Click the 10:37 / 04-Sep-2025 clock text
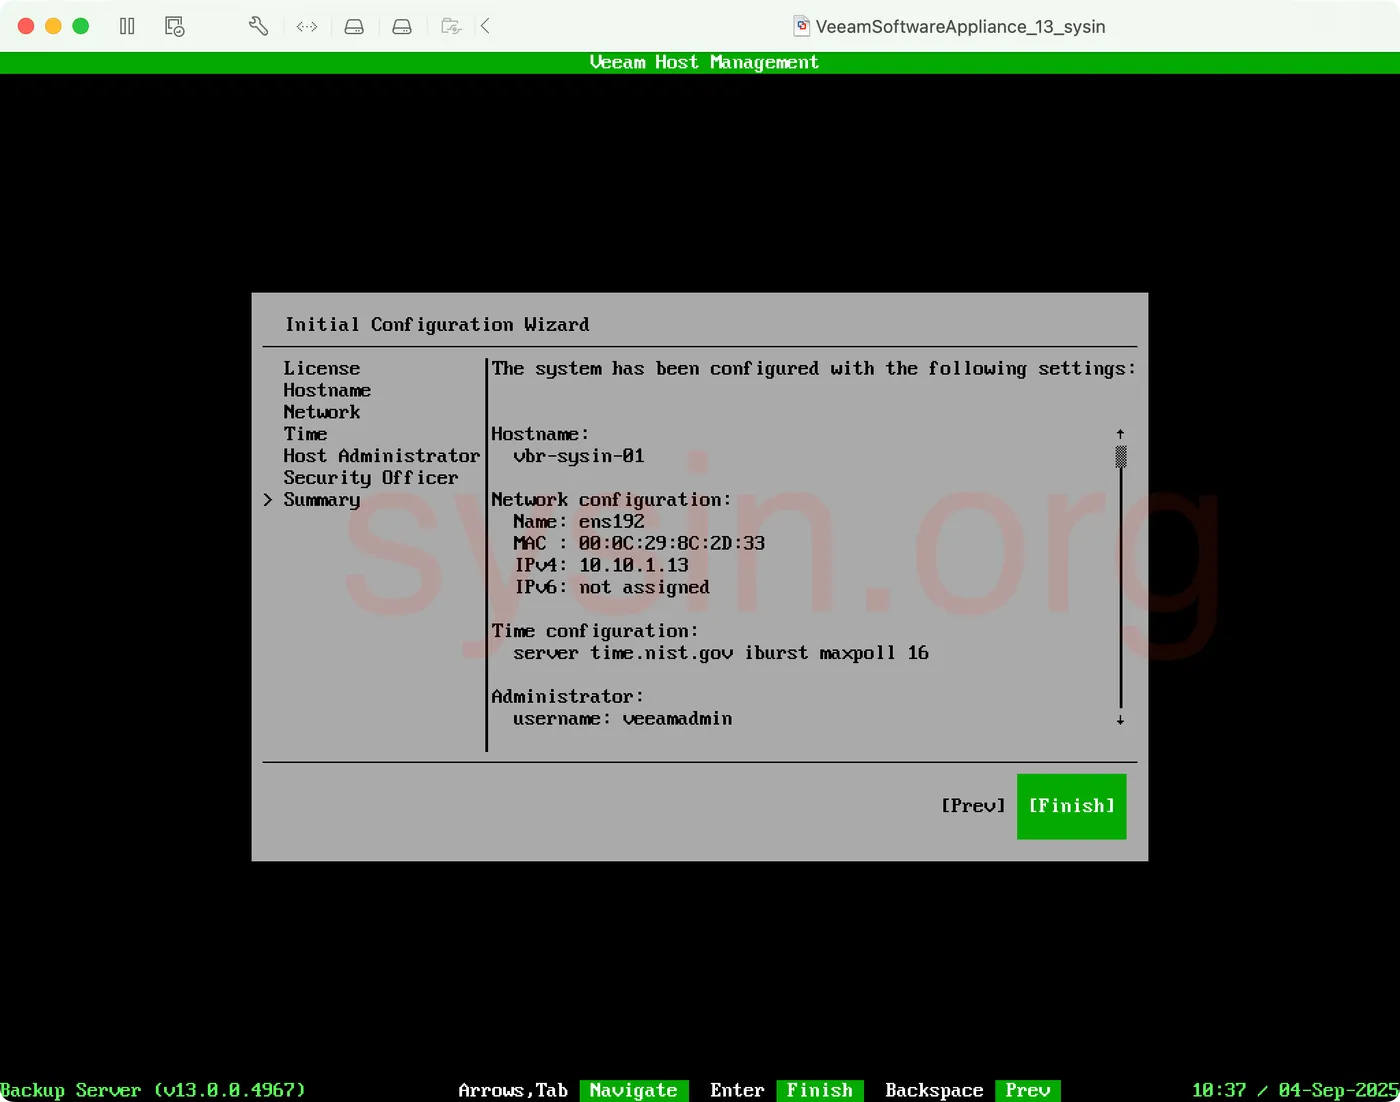 point(1295,1090)
